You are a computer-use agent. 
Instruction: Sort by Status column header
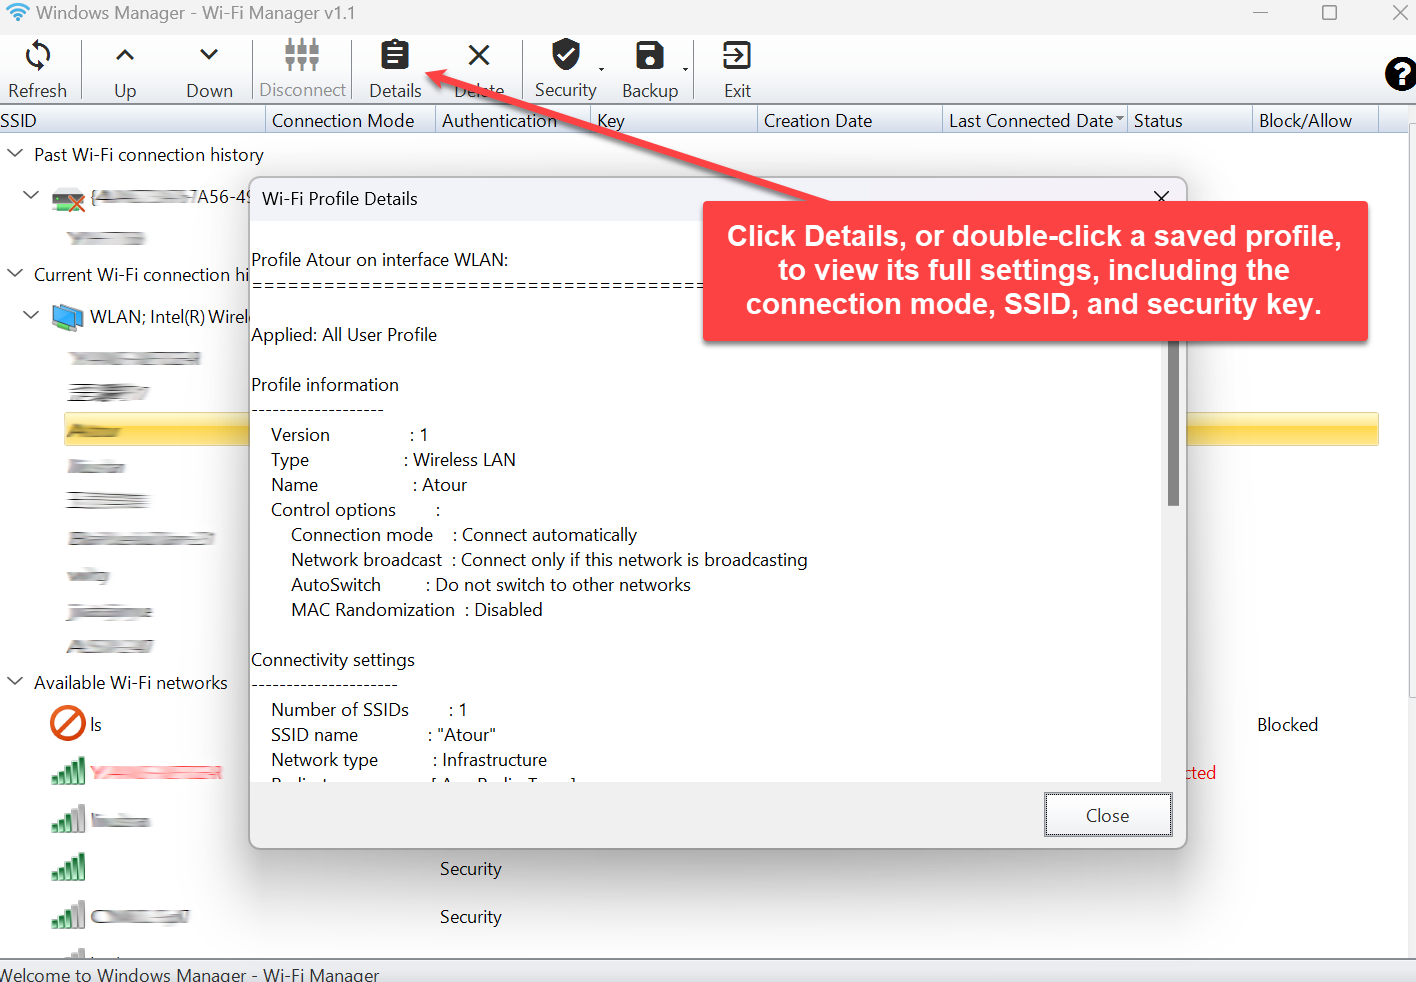1190,120
